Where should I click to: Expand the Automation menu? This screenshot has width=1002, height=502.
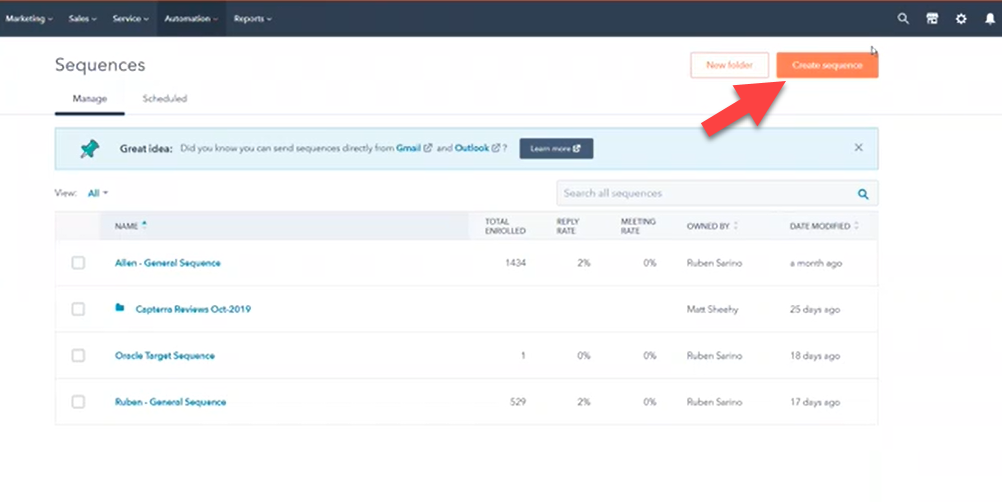[191, 19]
